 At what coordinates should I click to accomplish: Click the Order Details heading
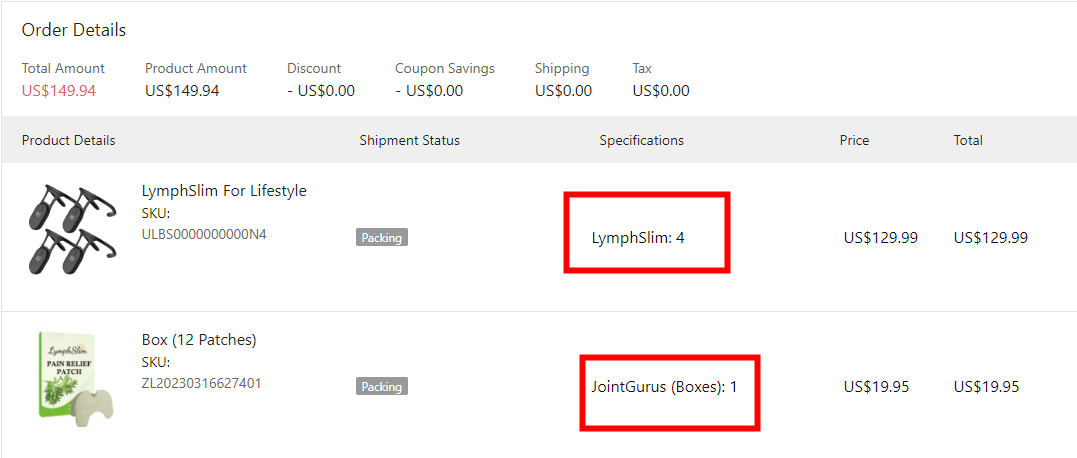tap(74, 30)
